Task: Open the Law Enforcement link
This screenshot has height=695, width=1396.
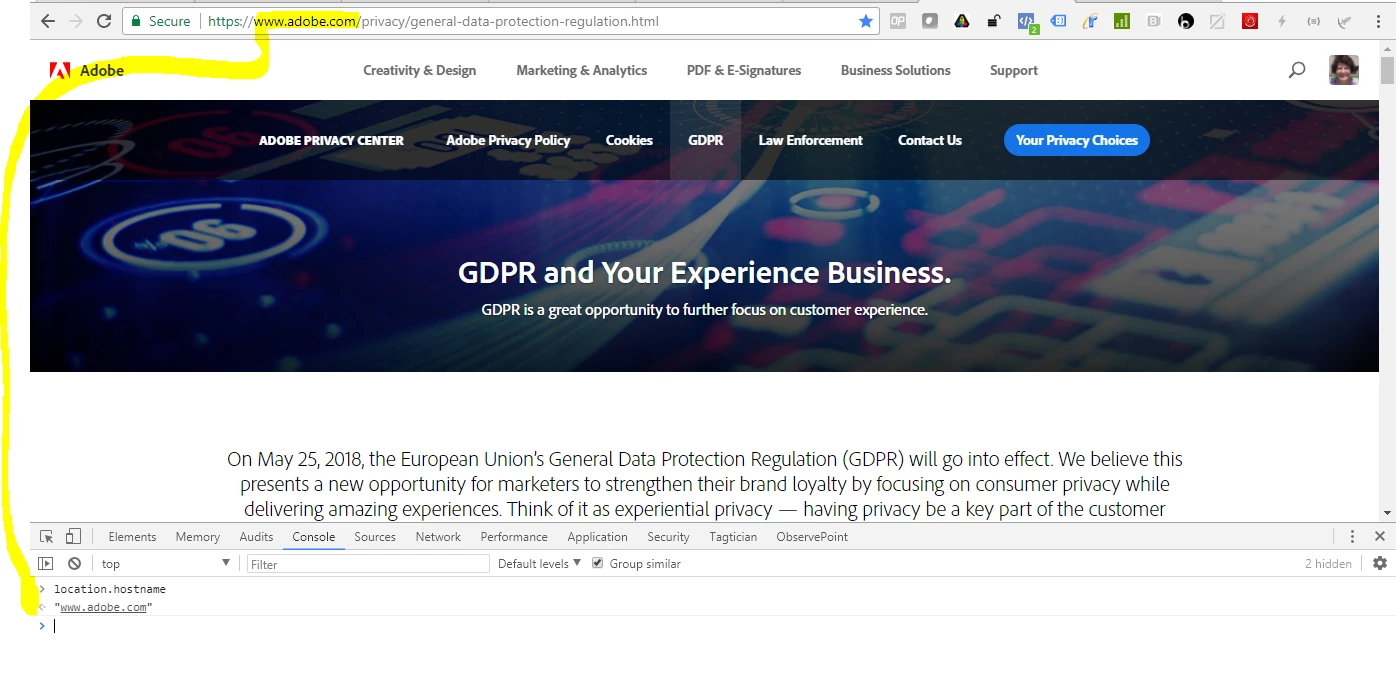Action: pyautogui.click(x=810, y=140)
